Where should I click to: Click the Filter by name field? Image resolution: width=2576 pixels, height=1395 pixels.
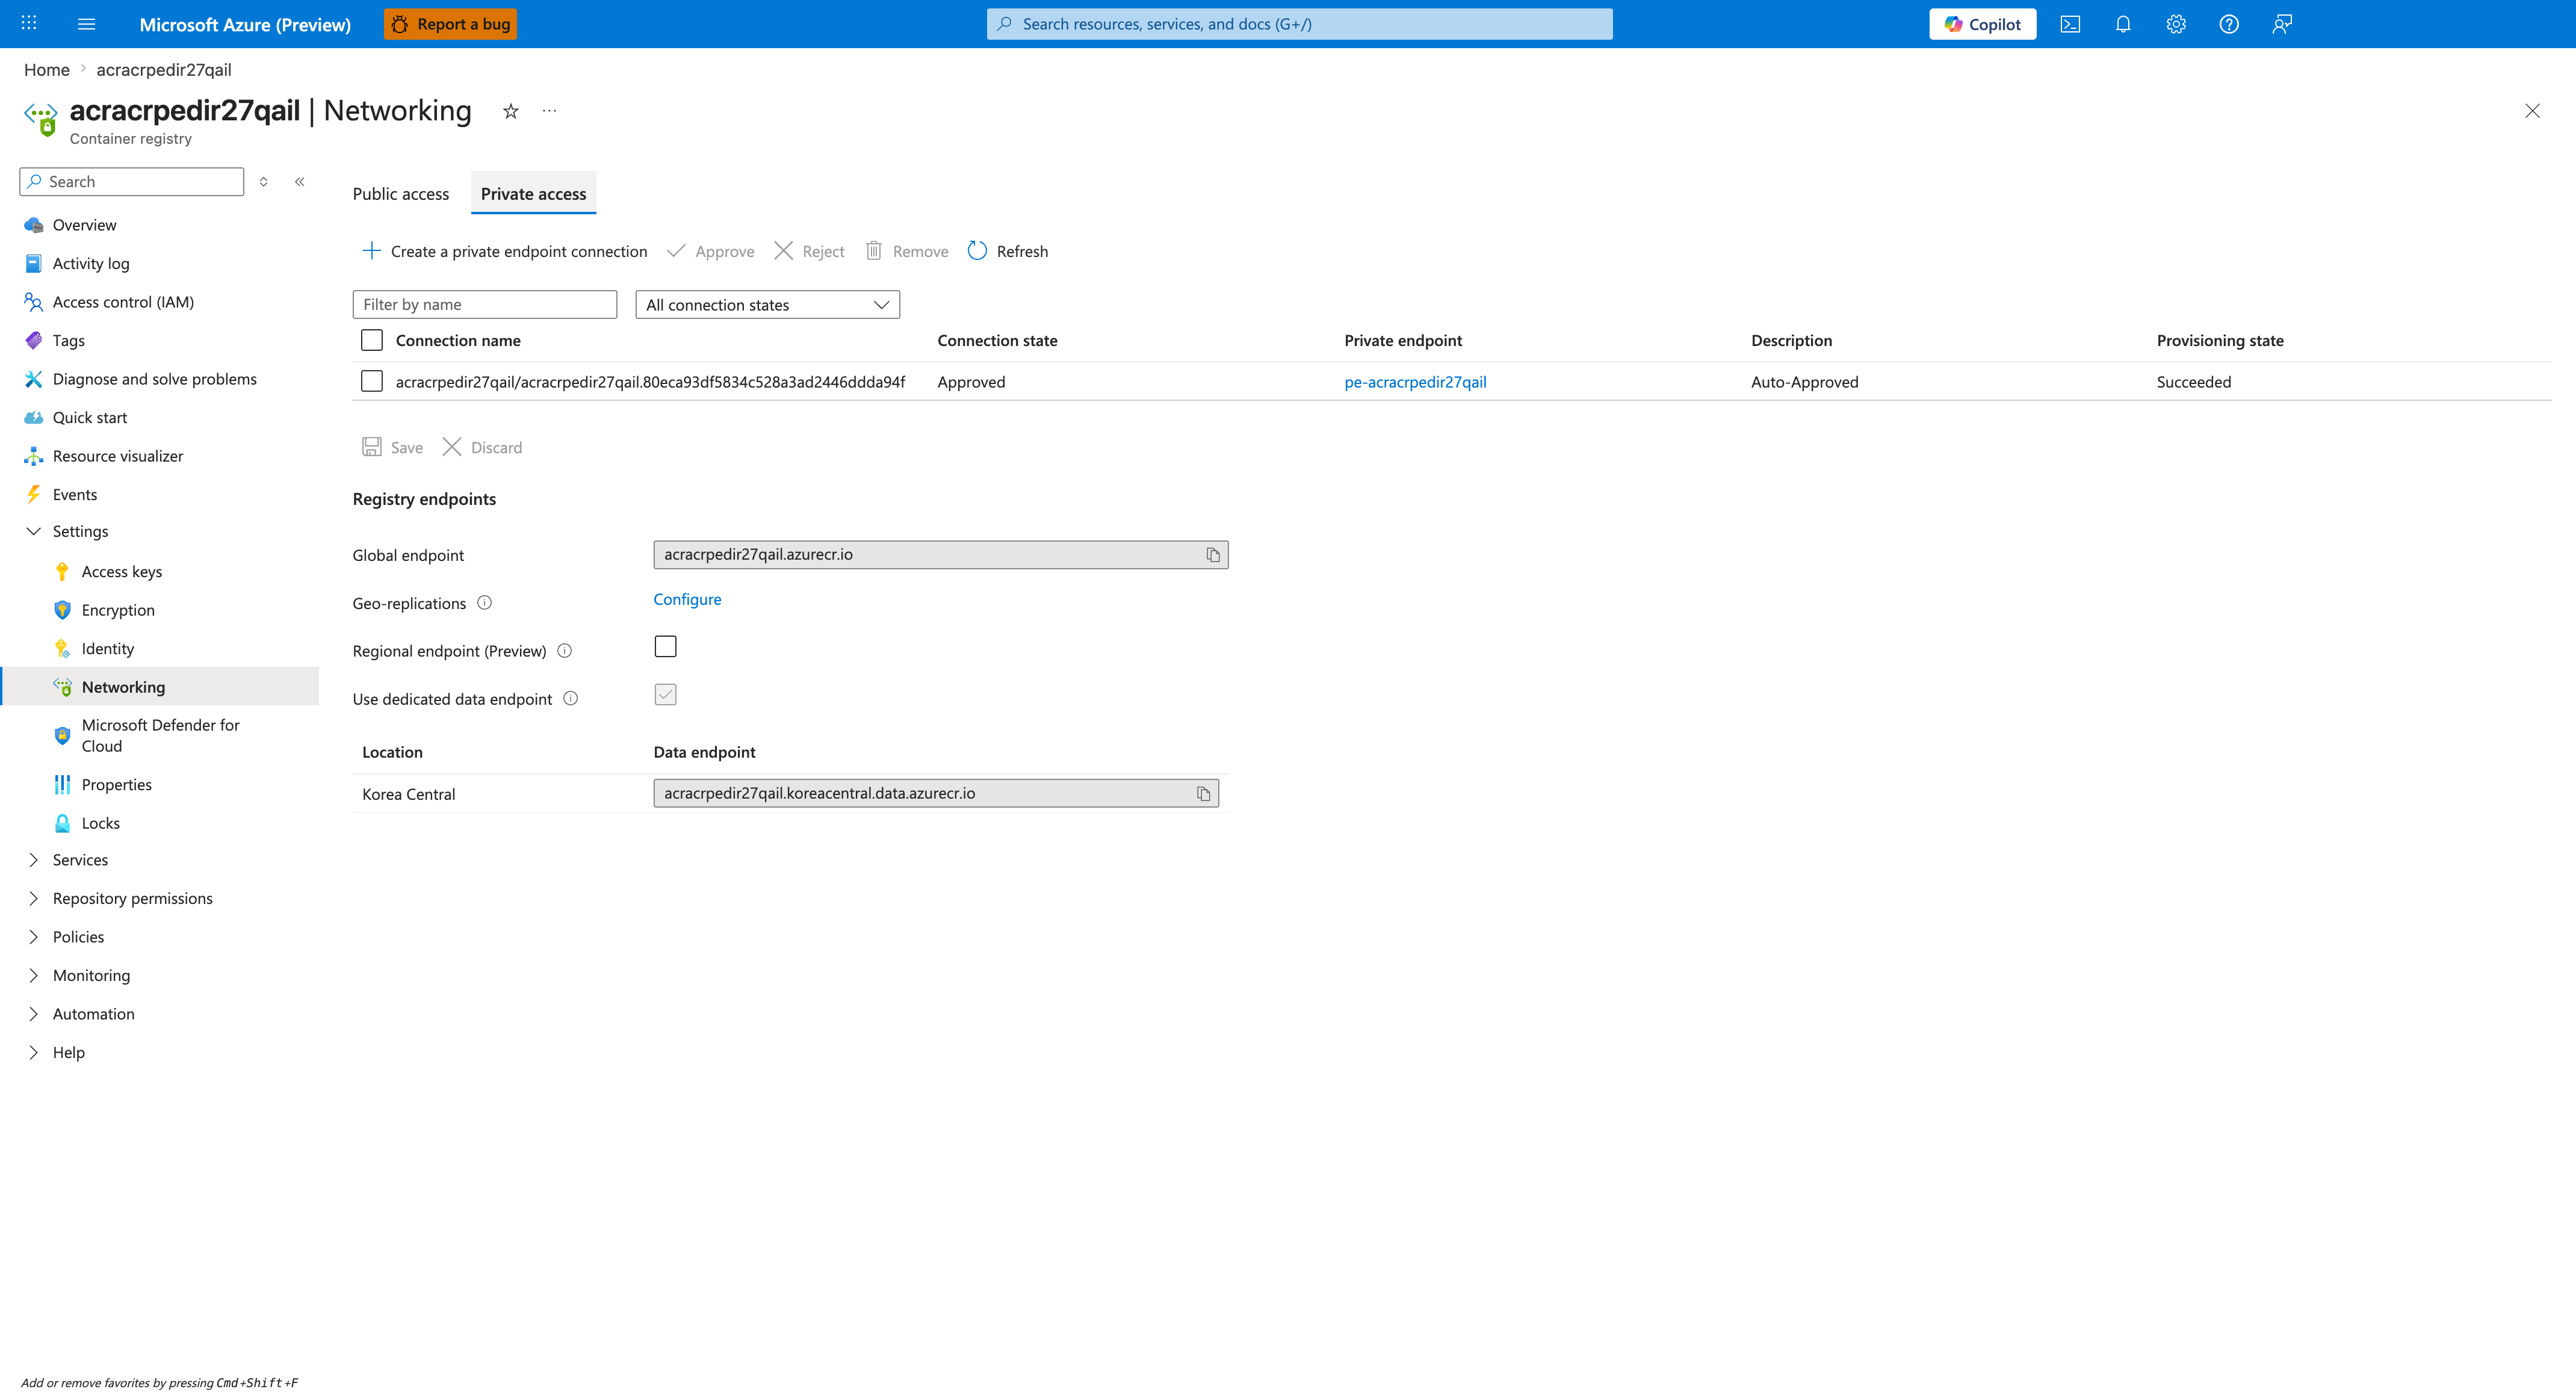coord(485,305)
